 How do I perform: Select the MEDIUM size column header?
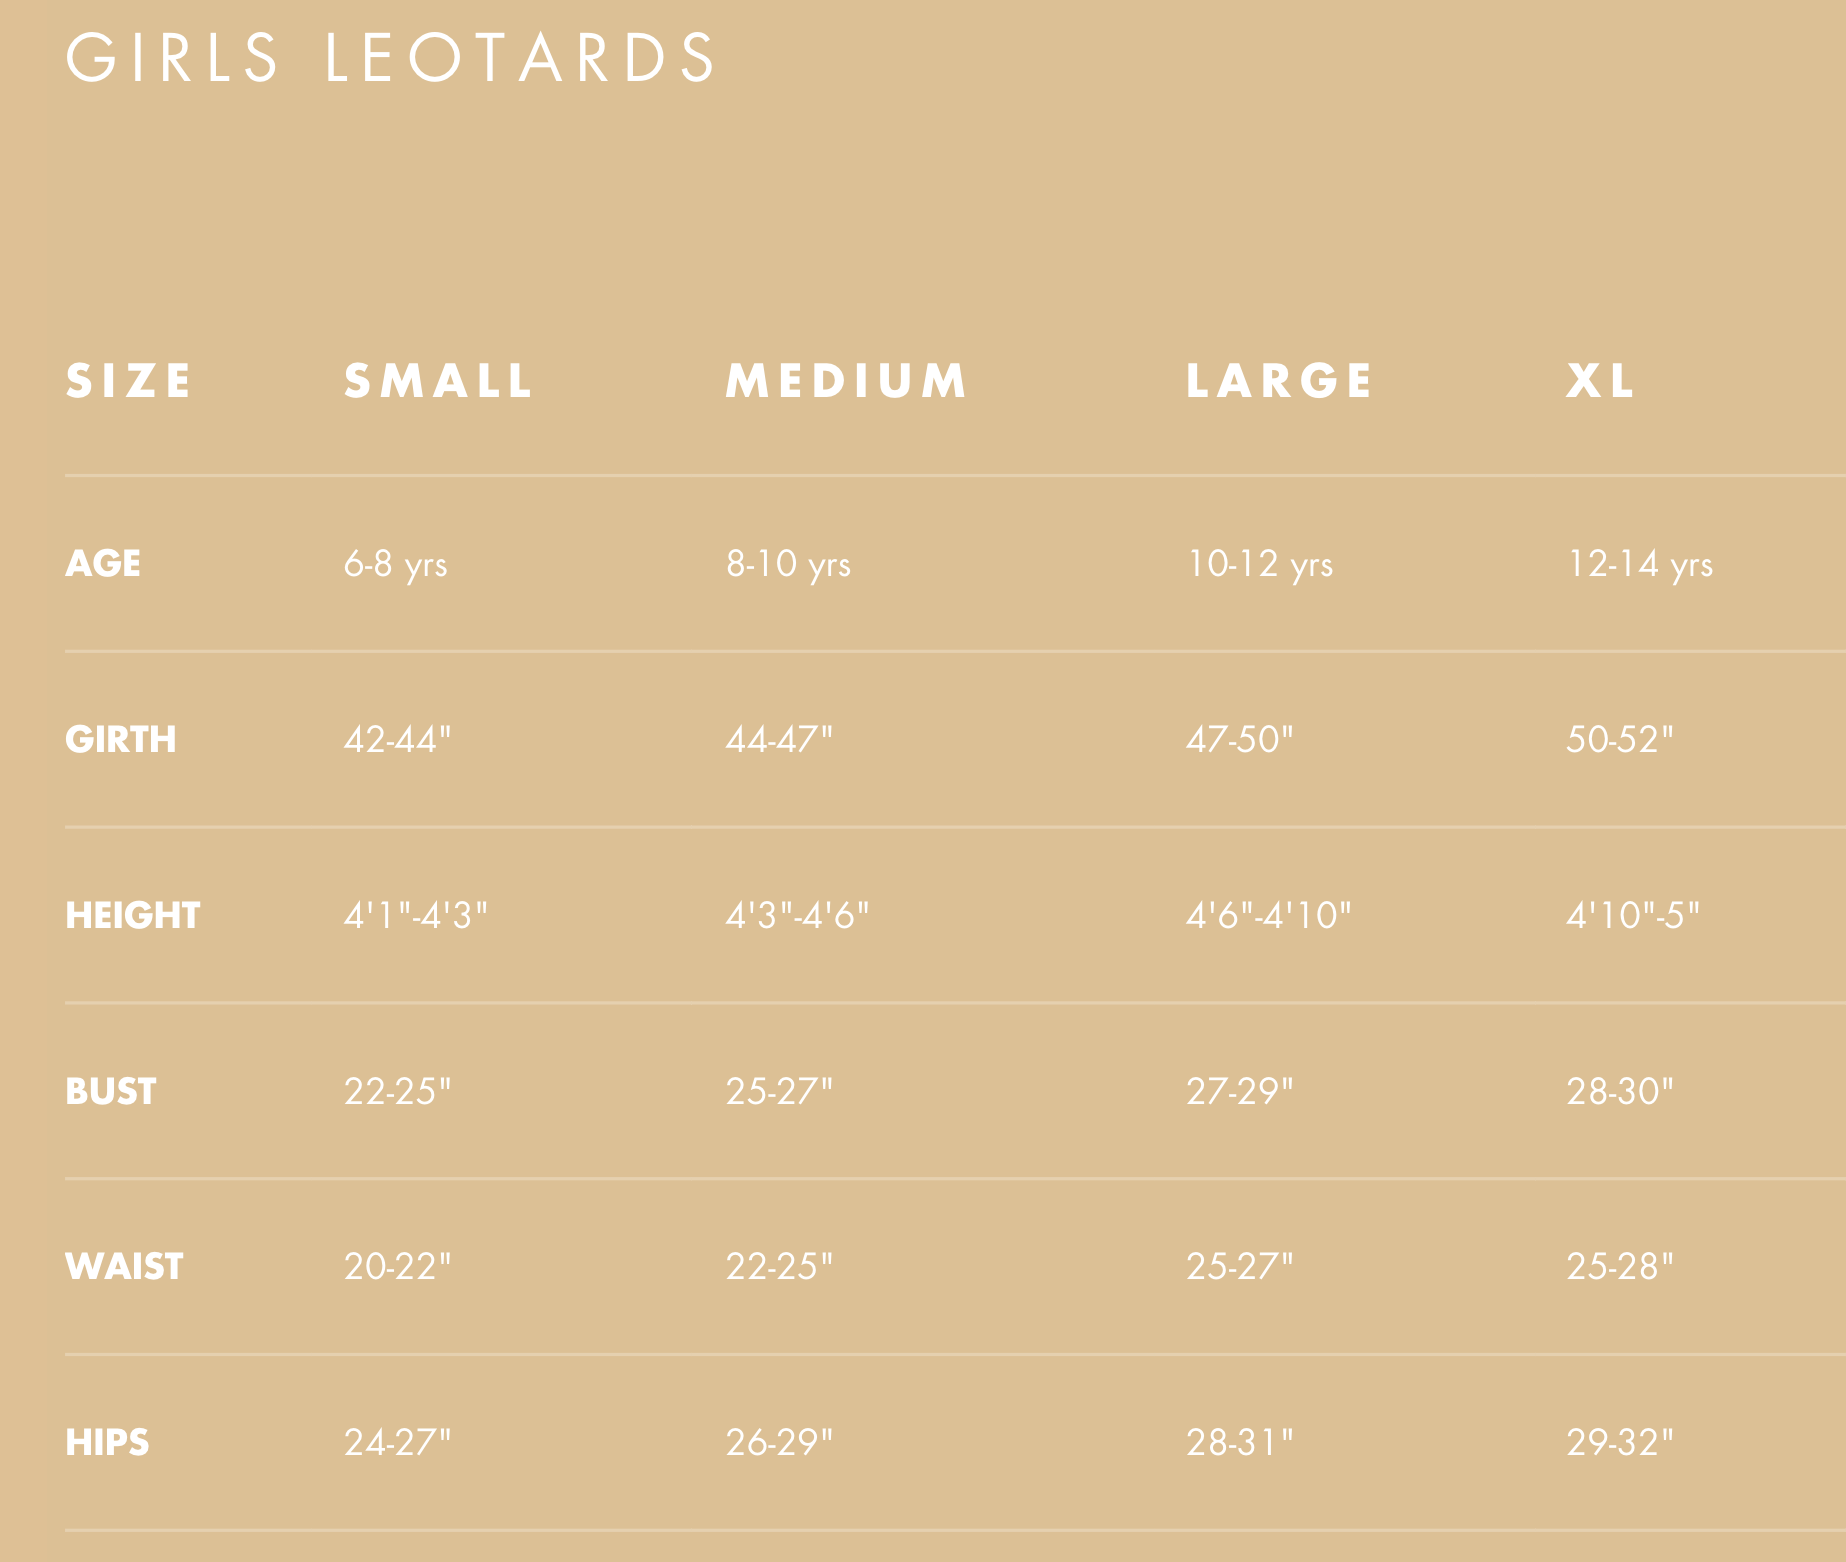[846, 381]
